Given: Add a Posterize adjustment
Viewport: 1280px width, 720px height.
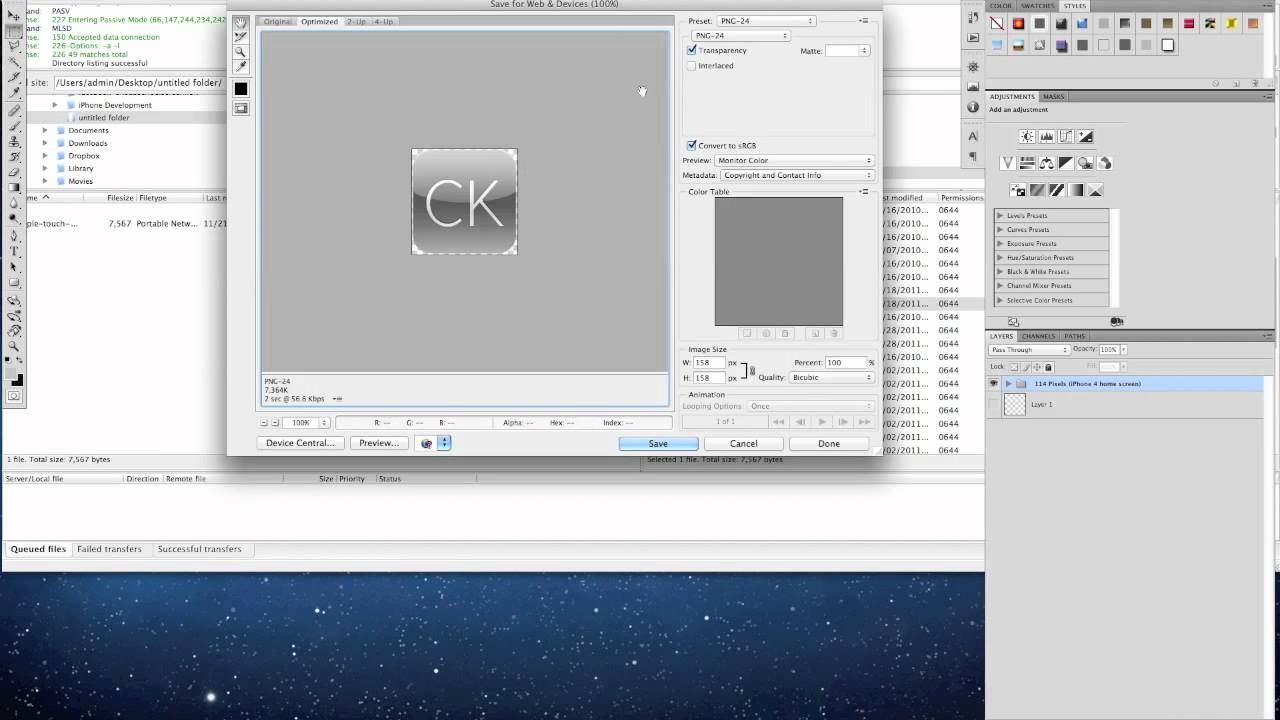Looking at the screenshot, I should click(1037, 190).
